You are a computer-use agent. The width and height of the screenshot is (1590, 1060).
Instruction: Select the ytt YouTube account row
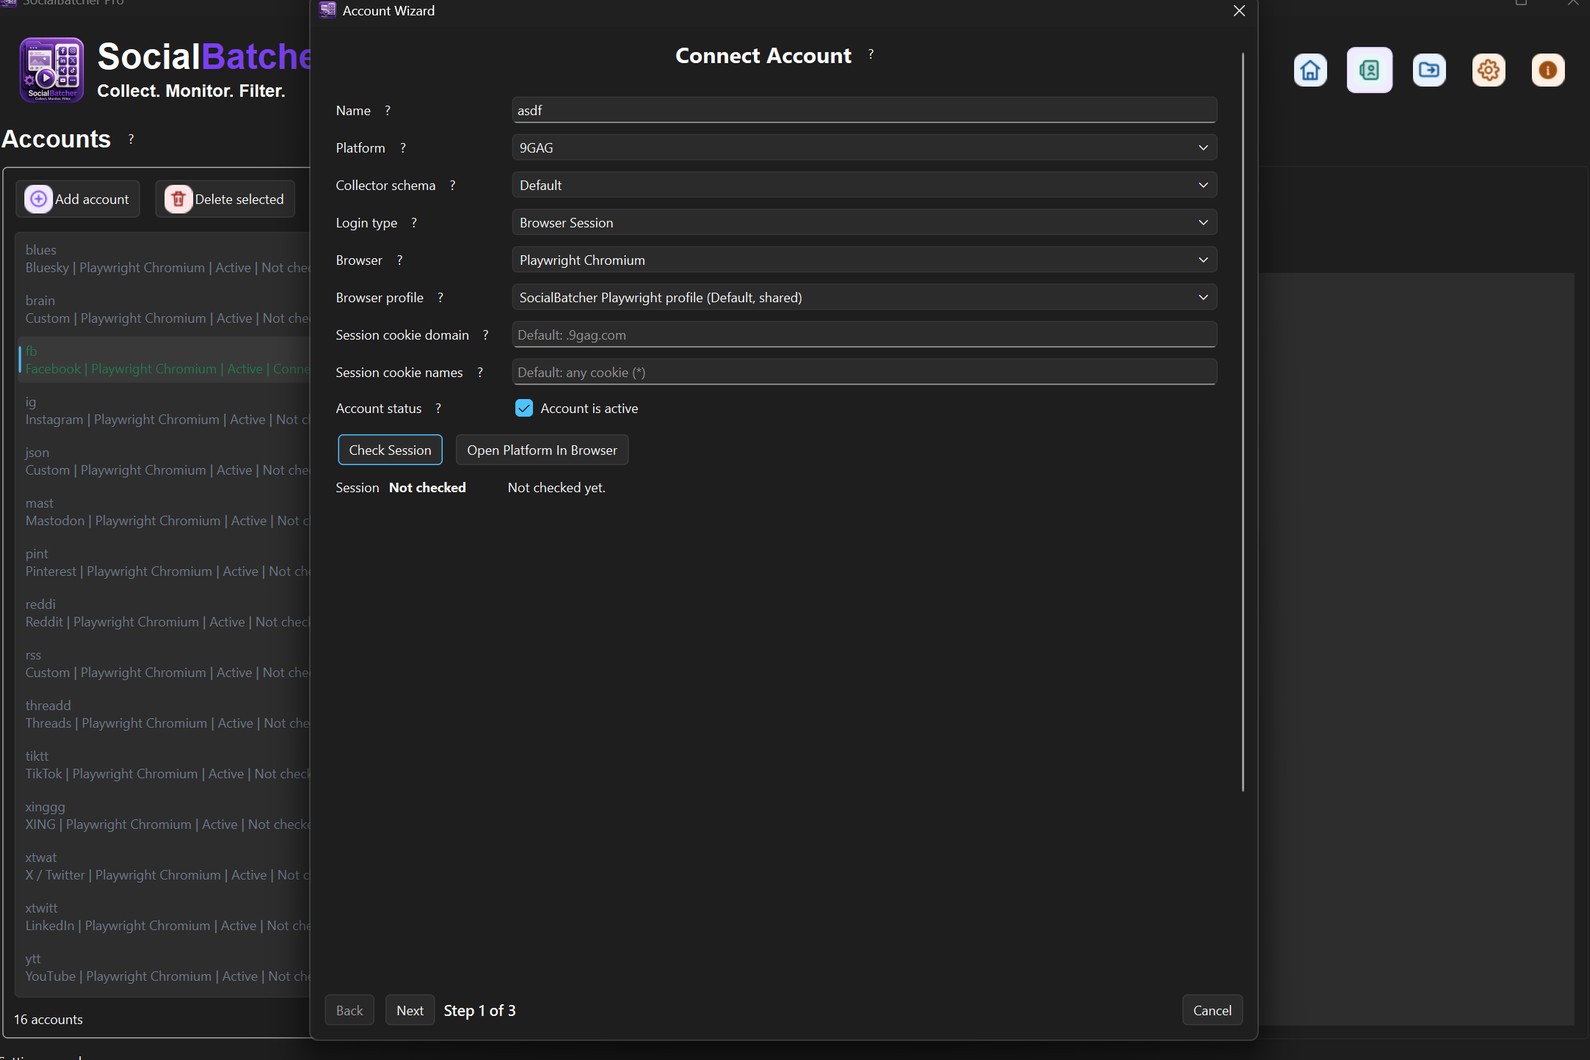pos(165,968)
